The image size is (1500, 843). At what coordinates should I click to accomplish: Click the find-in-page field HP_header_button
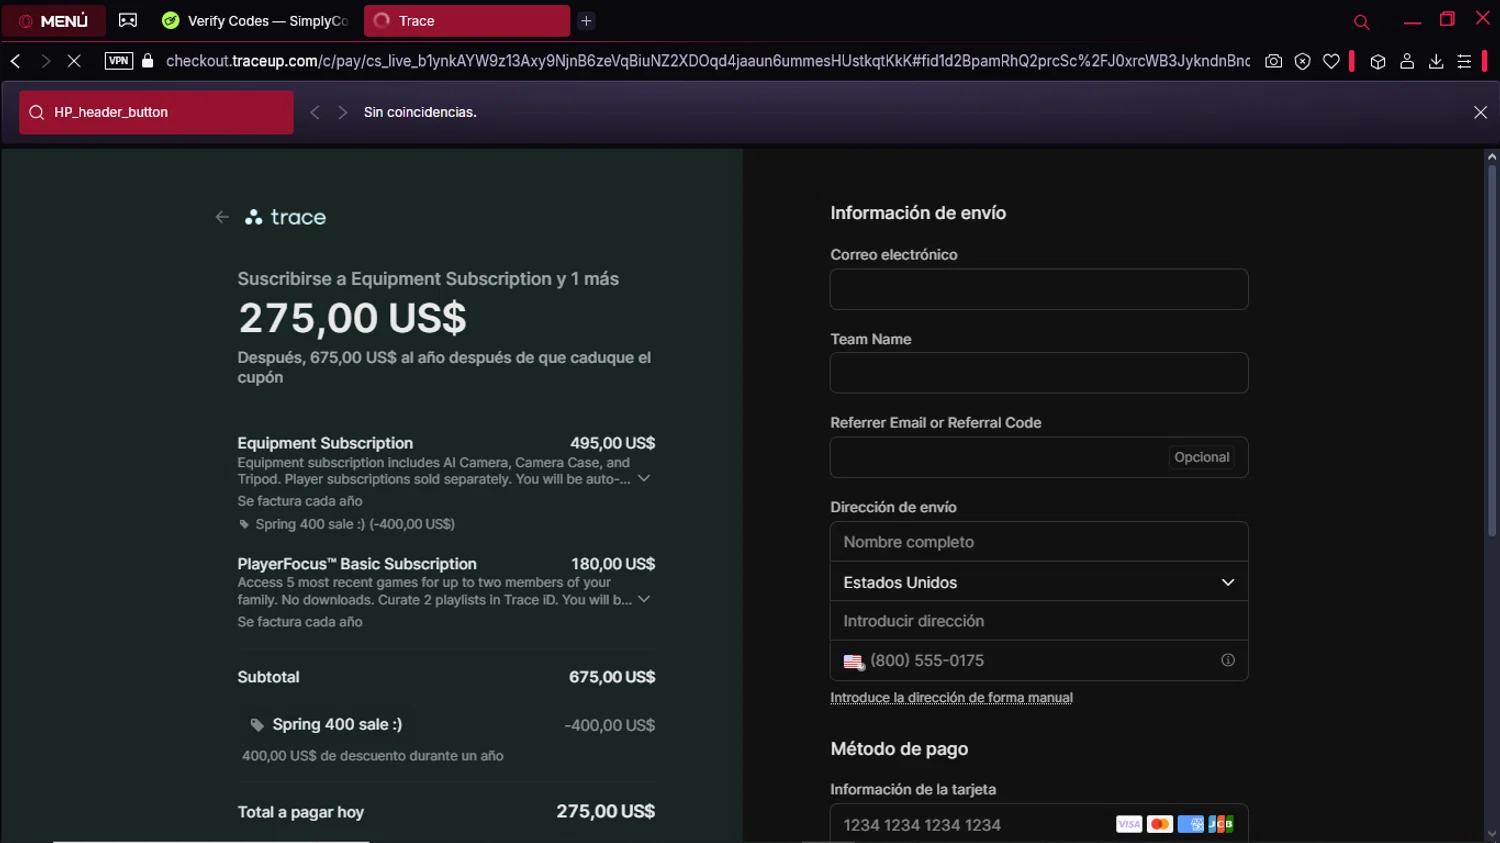pyautogui.click(x=156, y=112)
